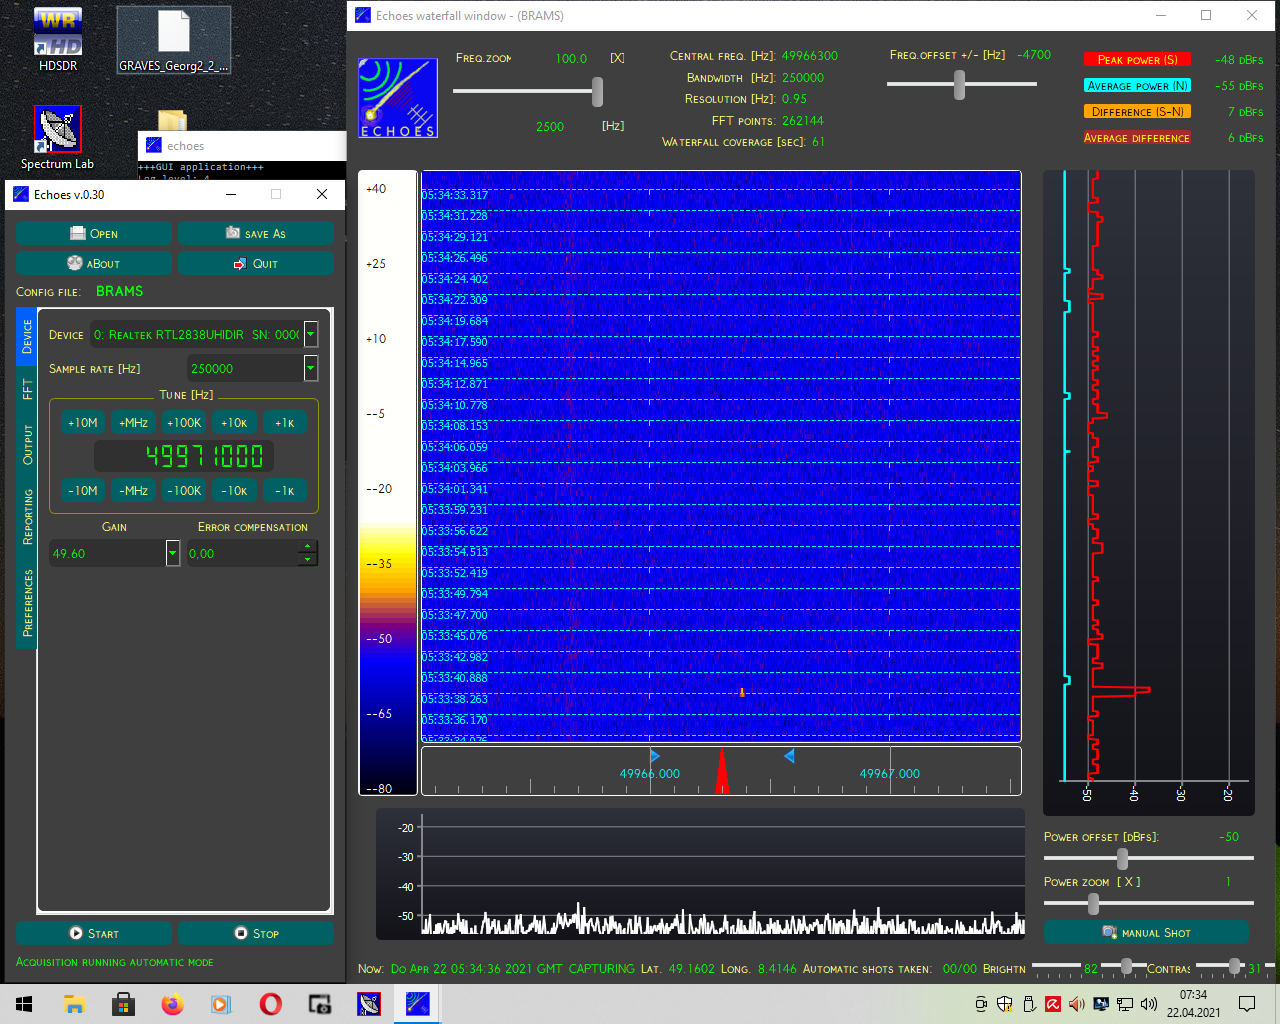Select the GRAVES_Georg2 file on desktop
The width and height of the screenshot is (1280, 1024).
pos(174,40)
